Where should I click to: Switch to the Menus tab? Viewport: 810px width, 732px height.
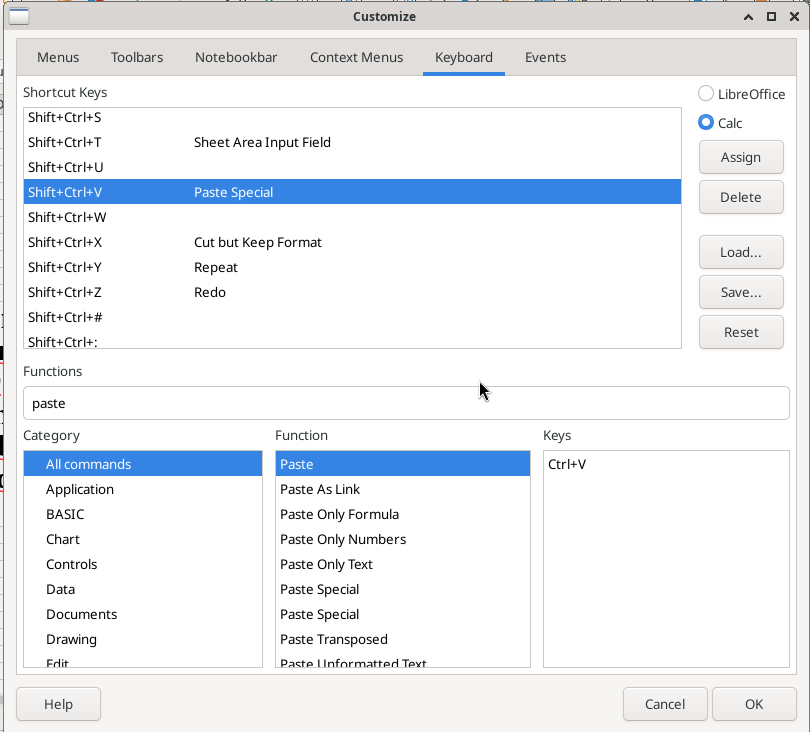(58, 57)
